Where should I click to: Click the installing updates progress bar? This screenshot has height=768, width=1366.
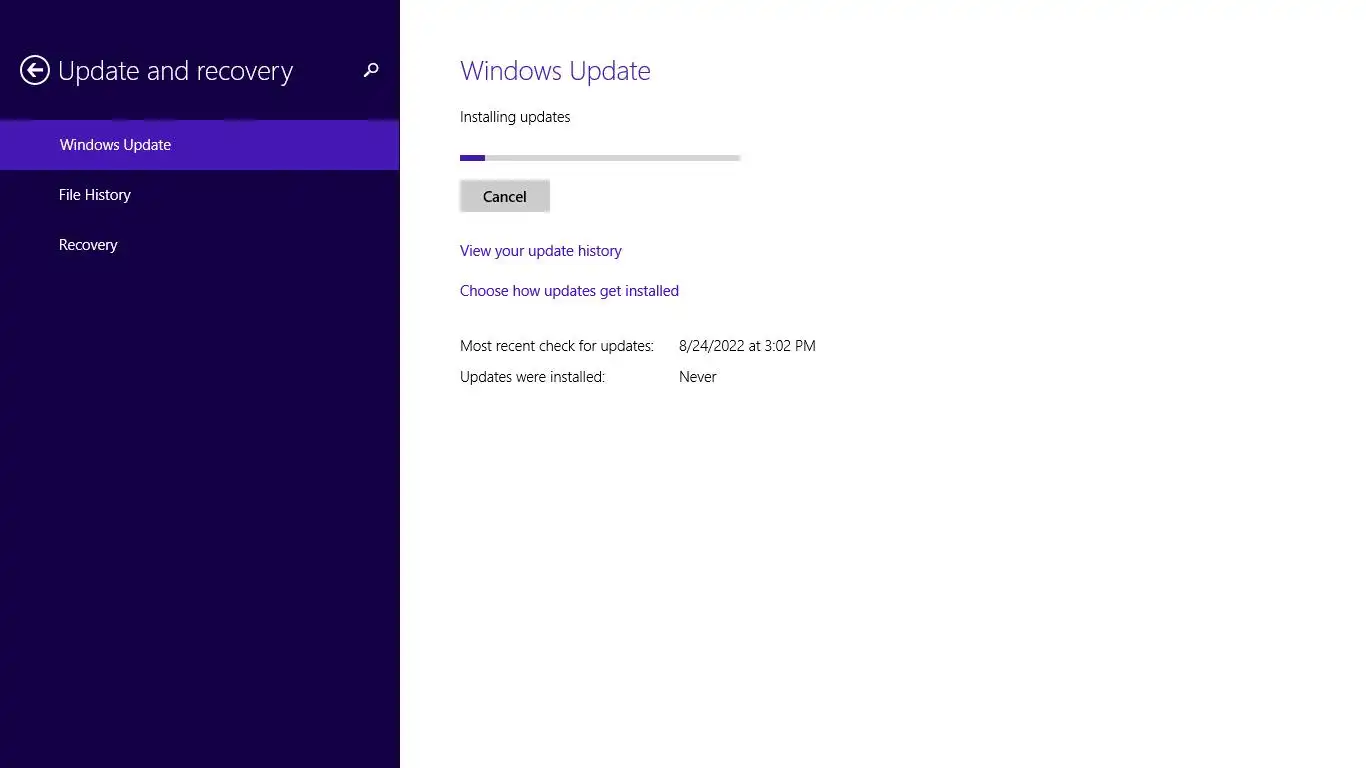coord(600,158)
